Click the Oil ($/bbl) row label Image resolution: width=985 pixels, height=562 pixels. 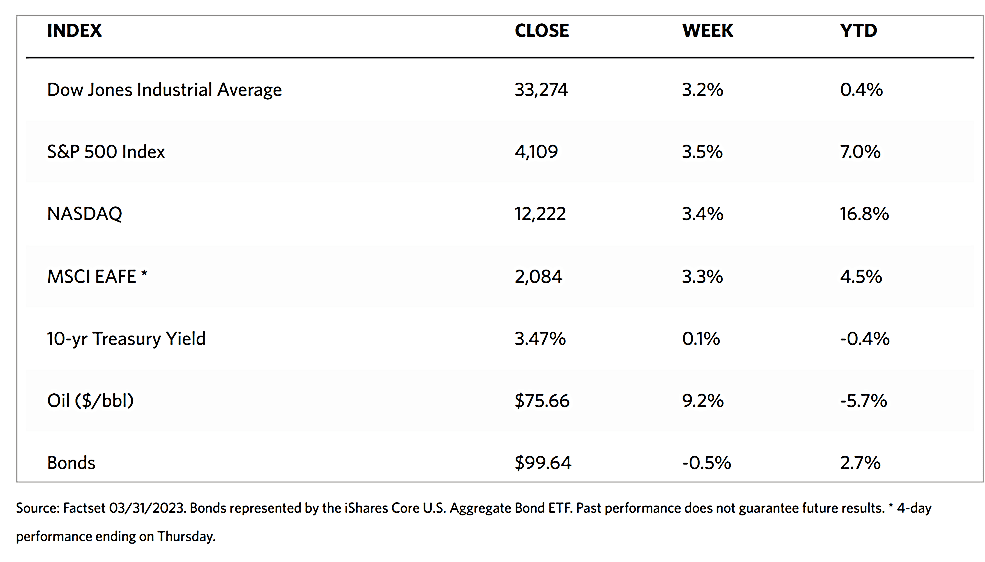[91, 401]
